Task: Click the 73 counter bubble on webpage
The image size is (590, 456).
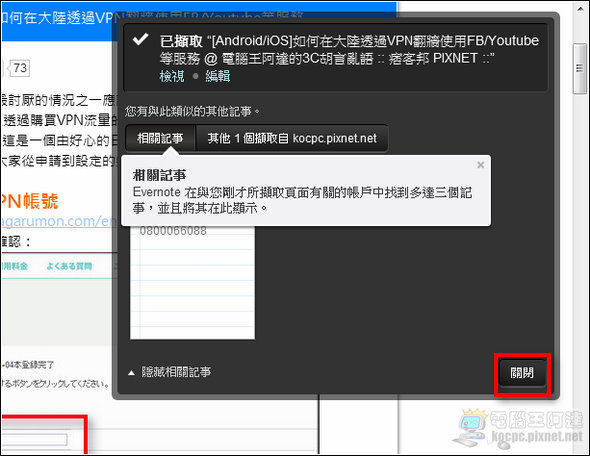Action: [19, 68]
